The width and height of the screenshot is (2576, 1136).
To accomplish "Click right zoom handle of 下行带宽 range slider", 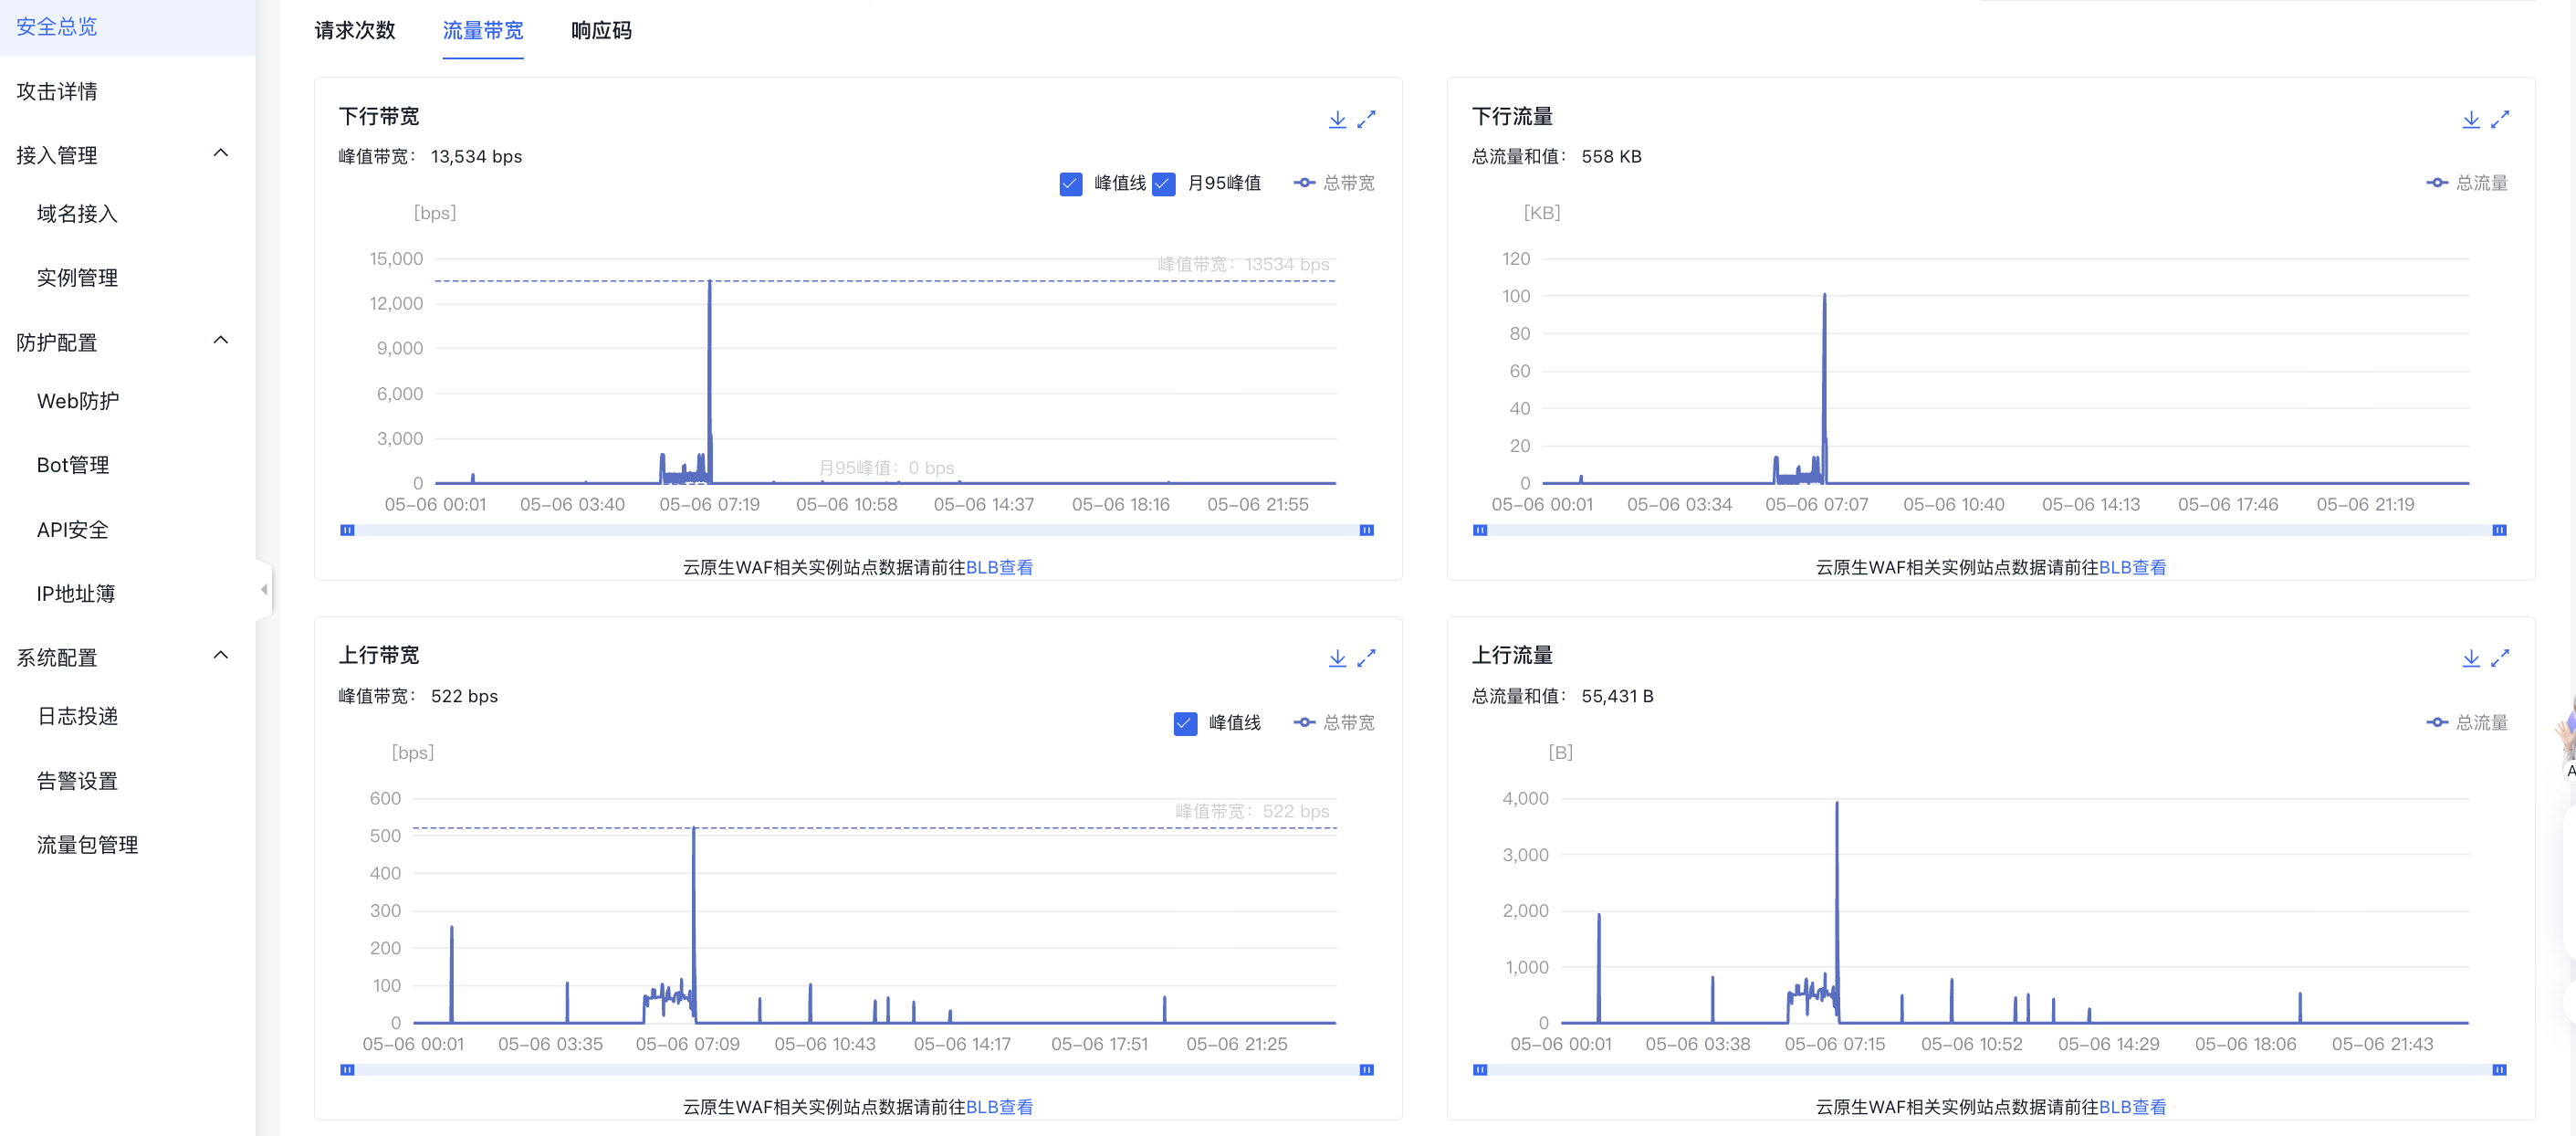I will pyautogui.click(x=1366, y=530).
